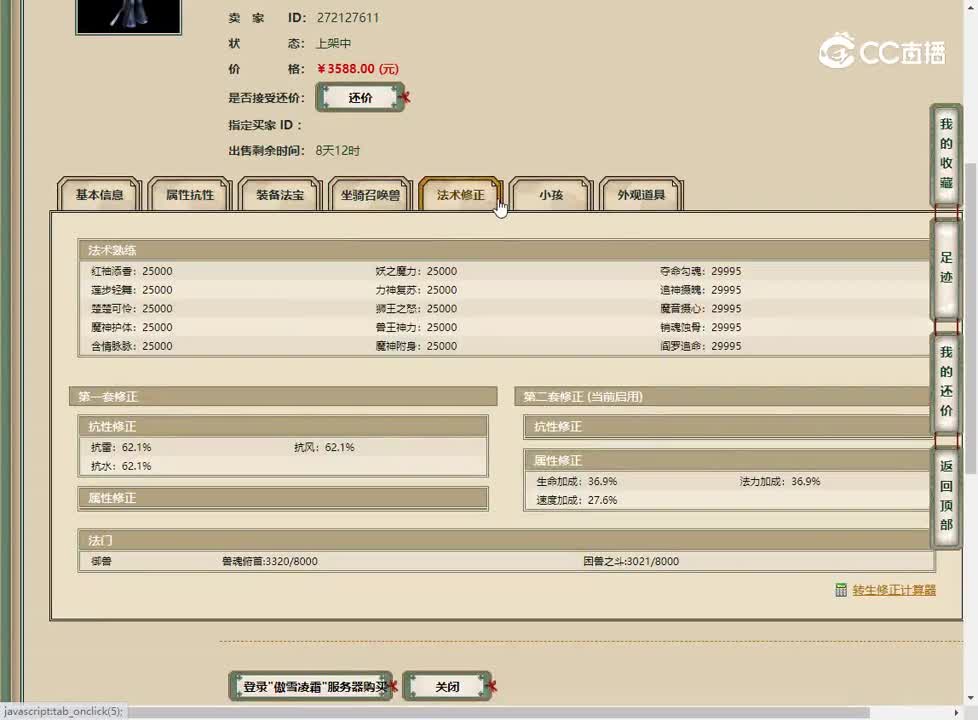
Task: Click the character portrait thumbnail
Action: [x=128, y=17]
